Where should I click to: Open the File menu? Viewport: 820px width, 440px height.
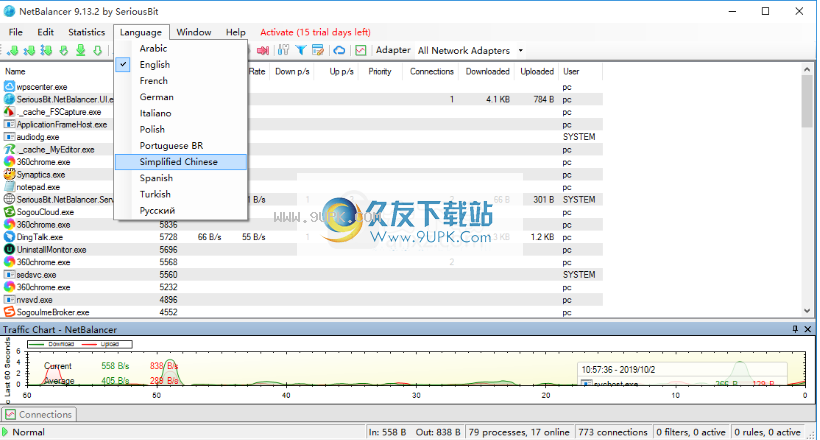(x=16, y=32)
